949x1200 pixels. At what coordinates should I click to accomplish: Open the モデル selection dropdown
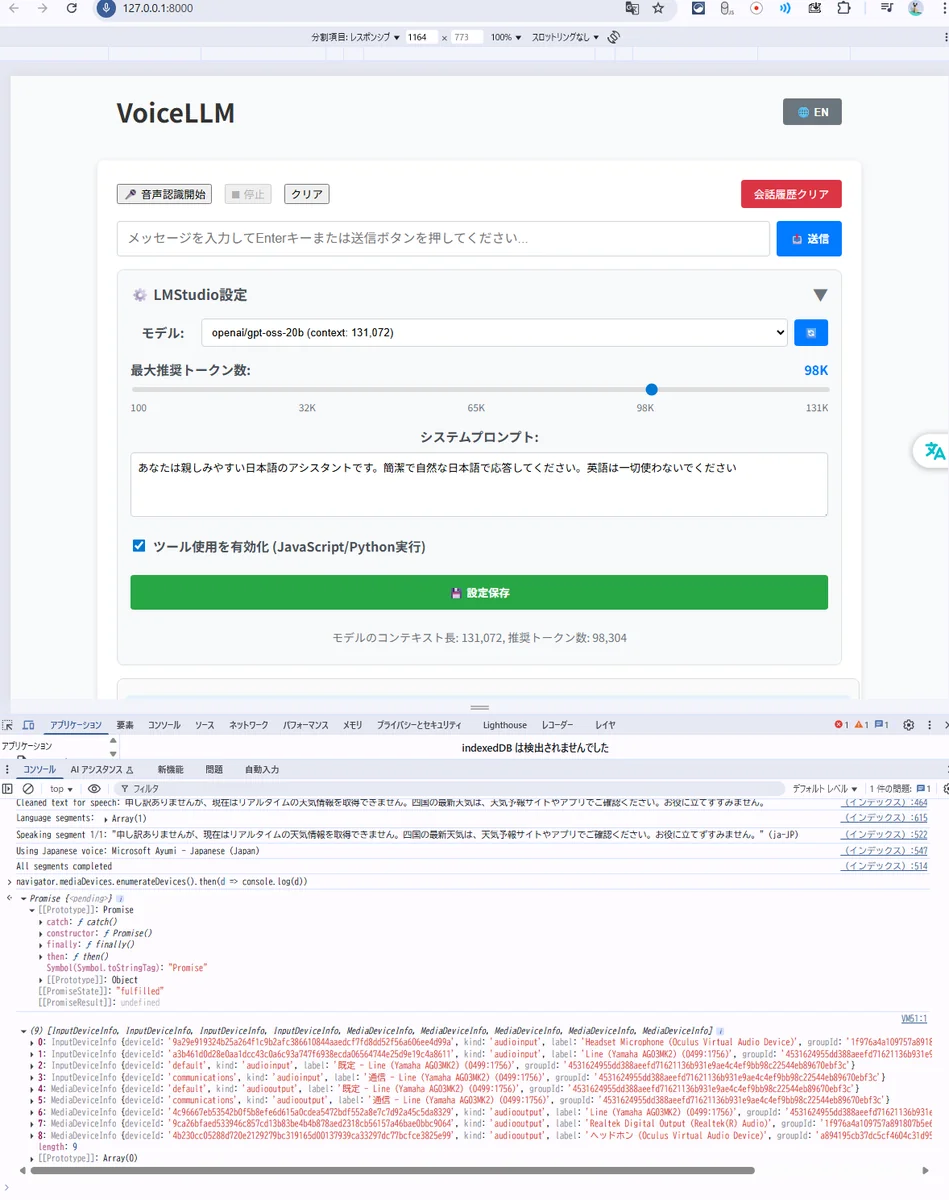pos(494,333)
